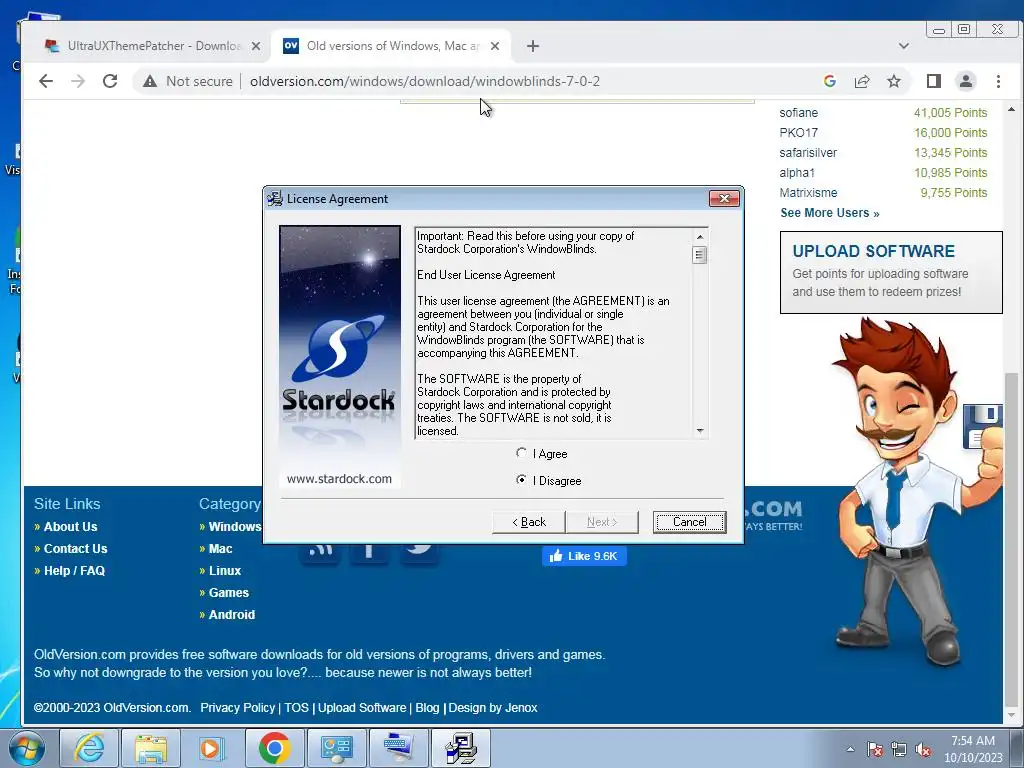Open the Windows Start menu

pos(26,748)
